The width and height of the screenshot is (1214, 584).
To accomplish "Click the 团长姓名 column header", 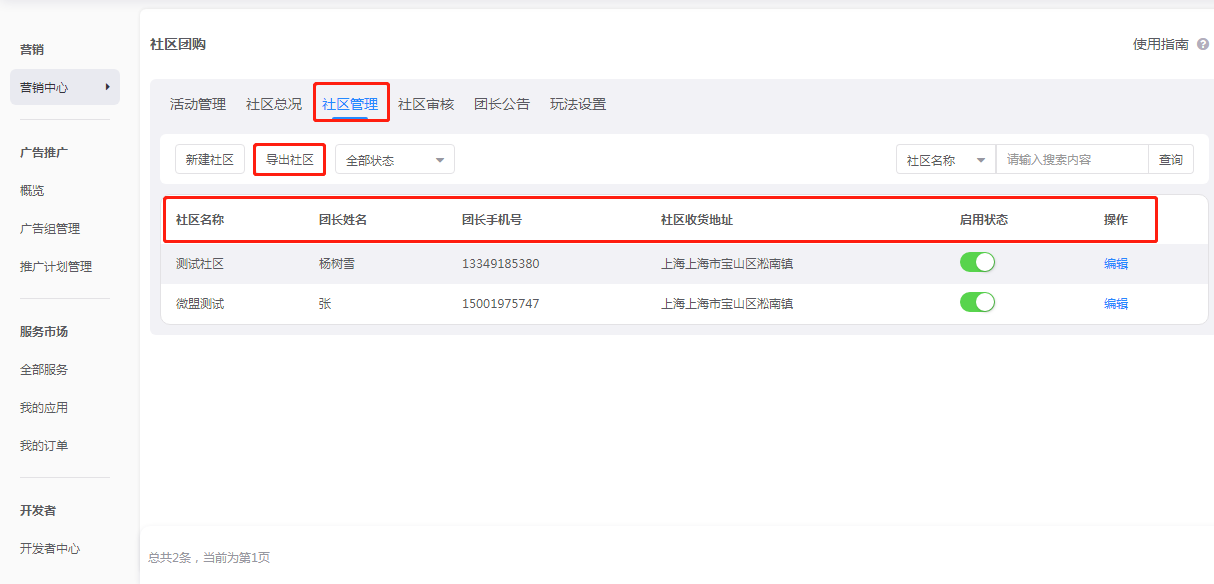I will coord(343,220).
